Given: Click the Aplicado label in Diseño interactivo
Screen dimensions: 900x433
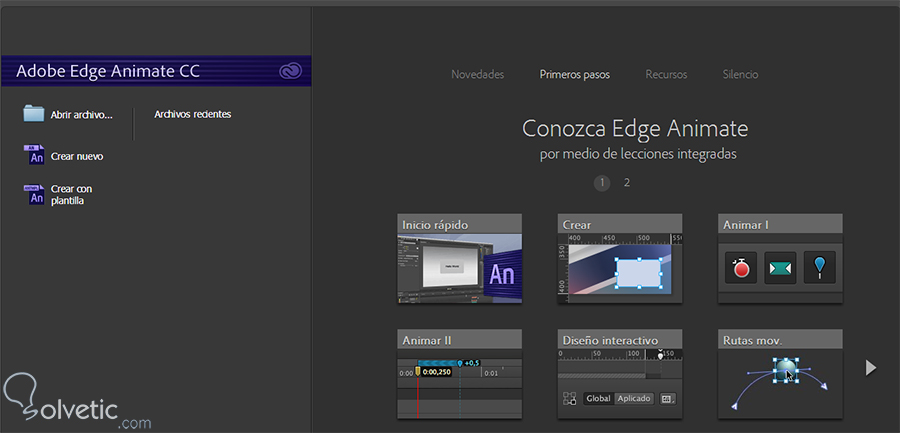Looking at the screenshot, I should coord(634,398).
